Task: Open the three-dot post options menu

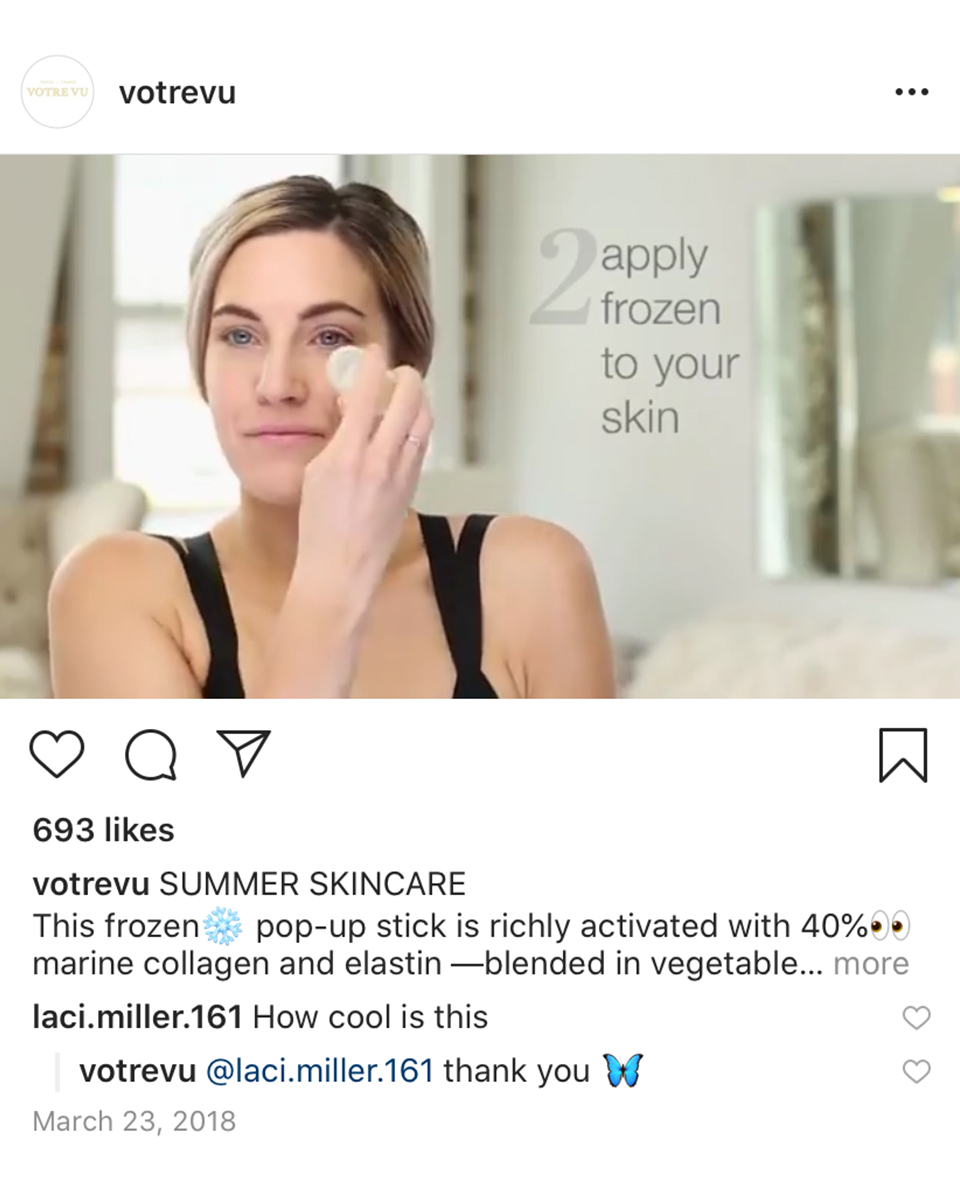Action: pos(911,92)
